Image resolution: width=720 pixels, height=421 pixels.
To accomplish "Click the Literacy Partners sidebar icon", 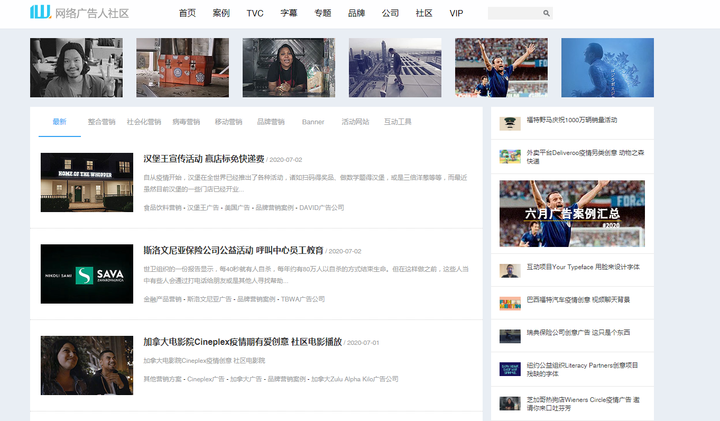I will [510, 369].
